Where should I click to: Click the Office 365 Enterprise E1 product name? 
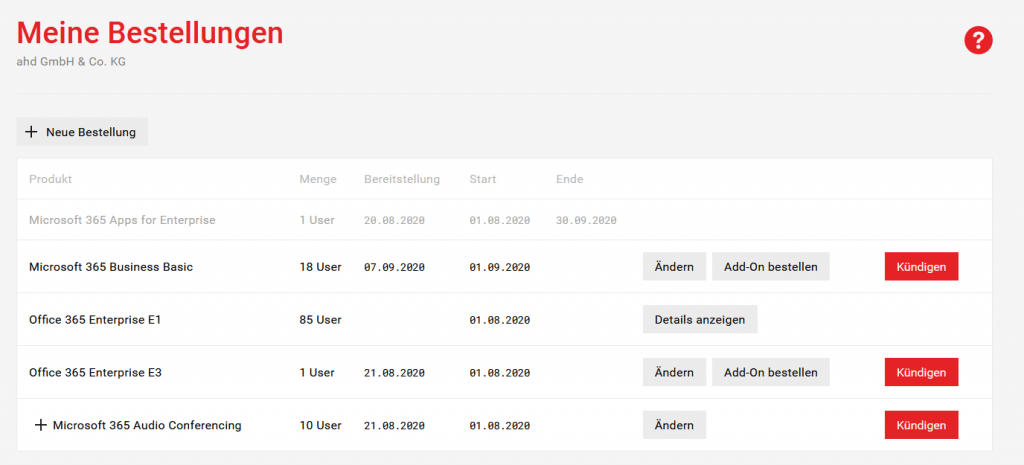pyautogui.click(x=95, y=319)
